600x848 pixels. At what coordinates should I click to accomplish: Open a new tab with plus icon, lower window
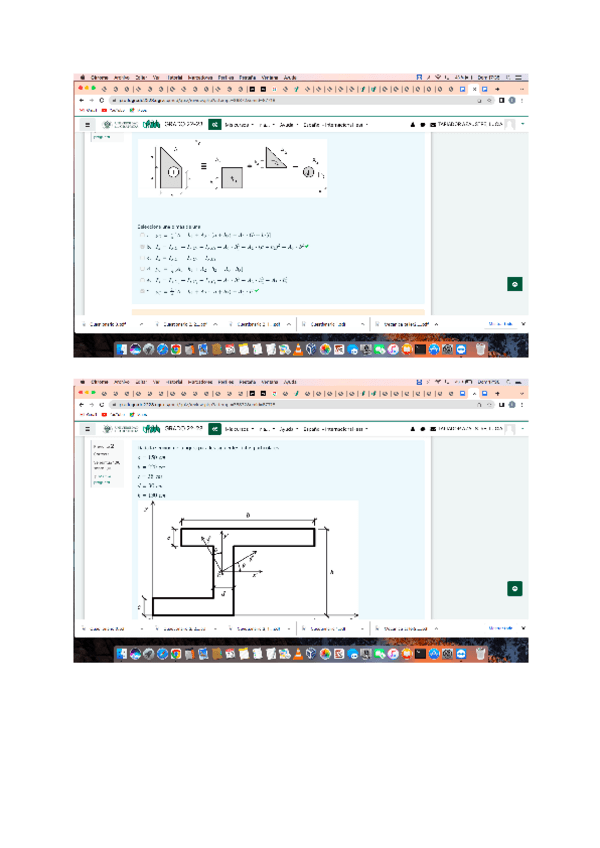[x=497, y=394]
